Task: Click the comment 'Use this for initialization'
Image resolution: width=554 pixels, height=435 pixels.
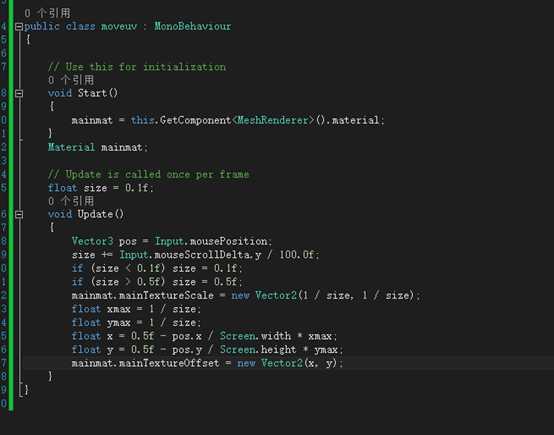Action: click(137, 67)
